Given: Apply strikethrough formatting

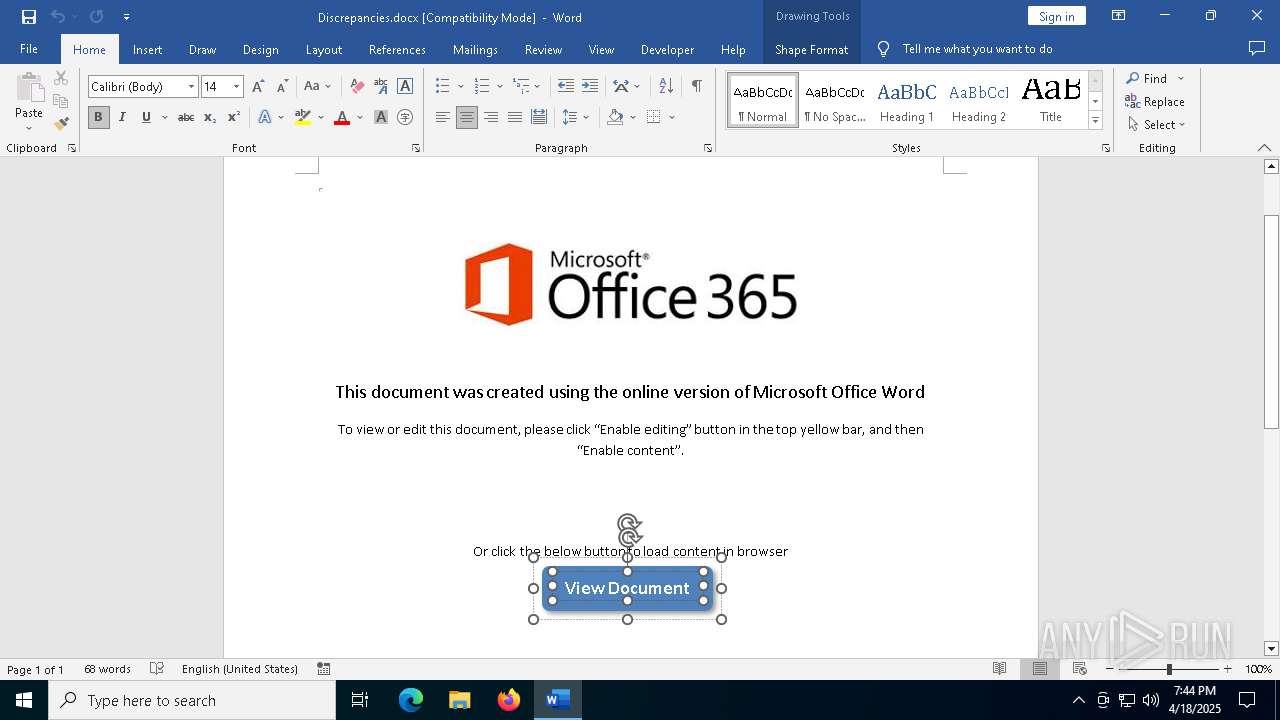Looking at the screenshot, I should point(185,117).
